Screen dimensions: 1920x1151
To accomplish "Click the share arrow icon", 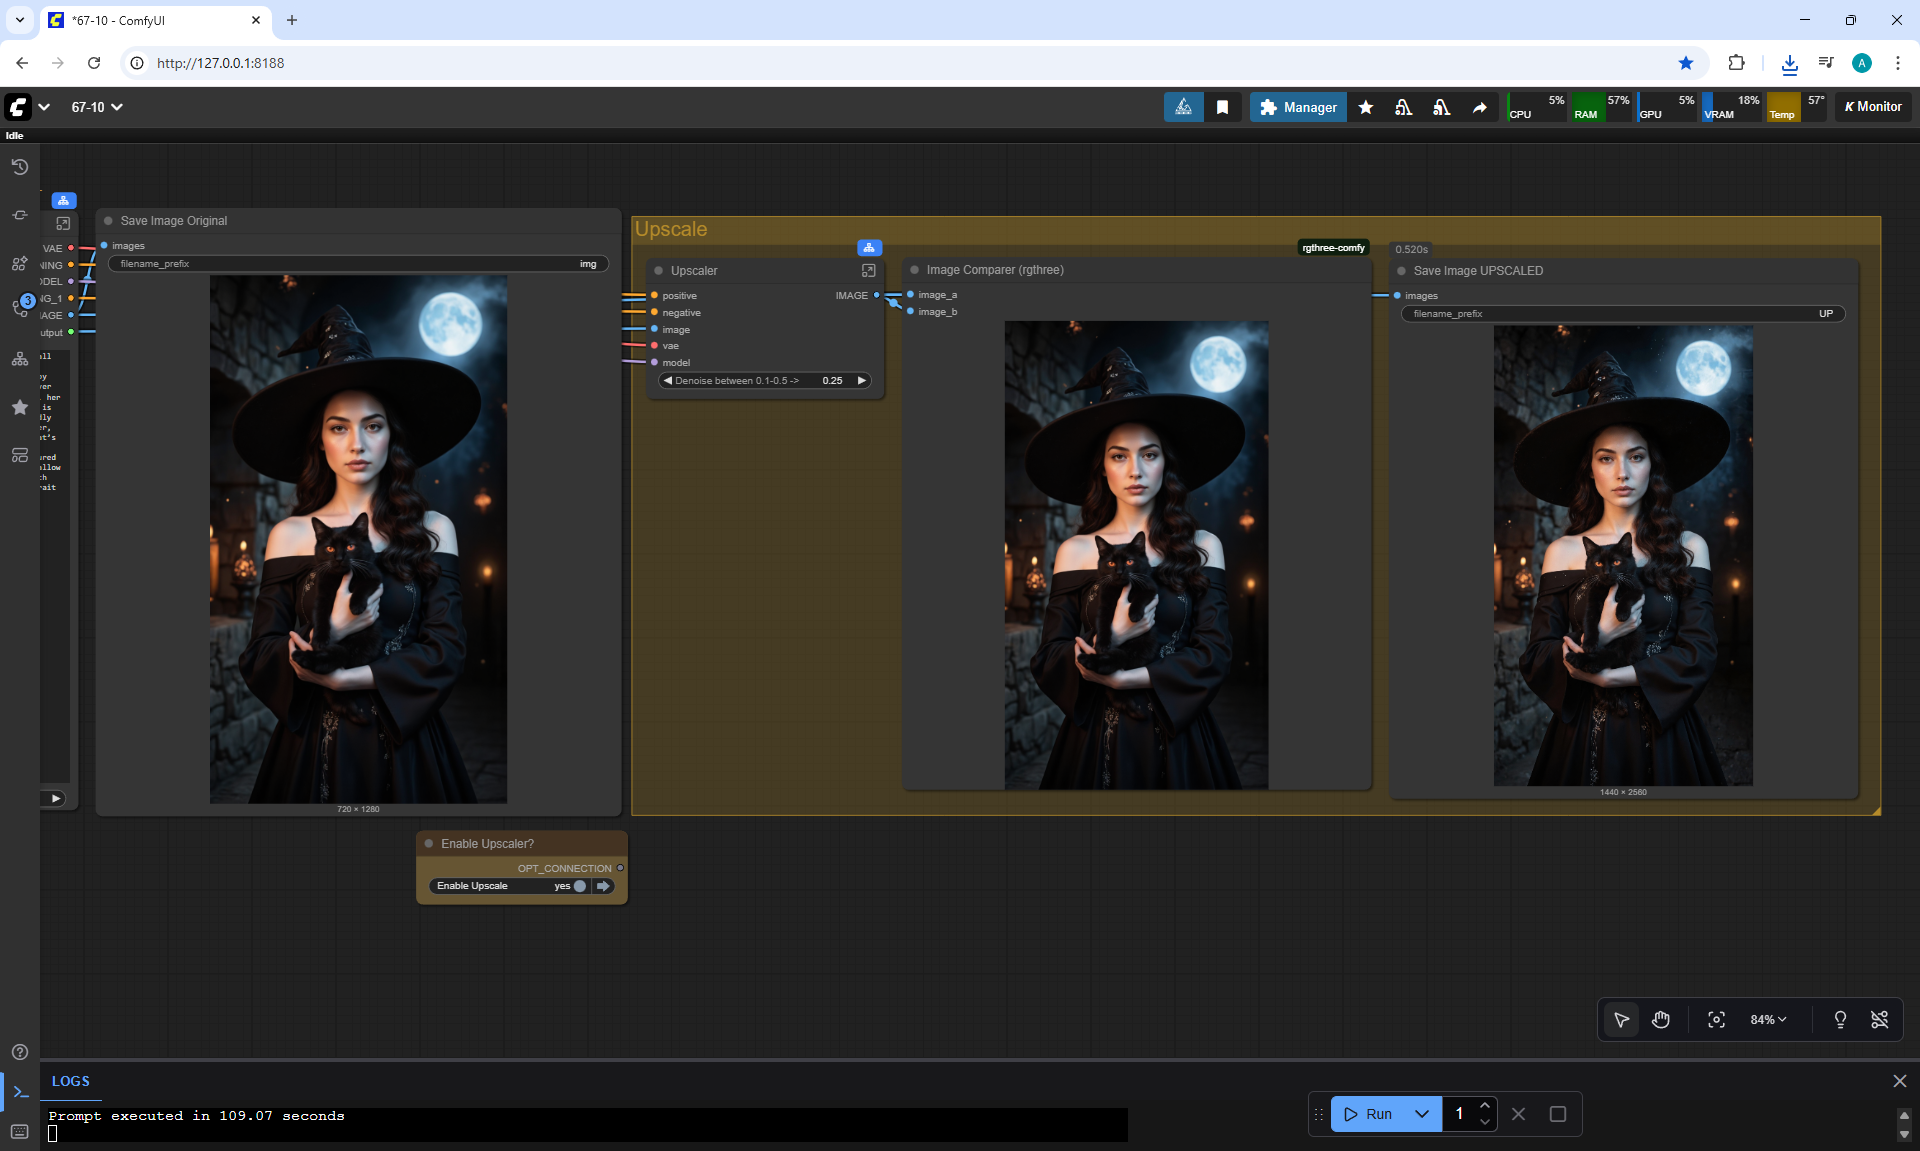I will 1479,107.
